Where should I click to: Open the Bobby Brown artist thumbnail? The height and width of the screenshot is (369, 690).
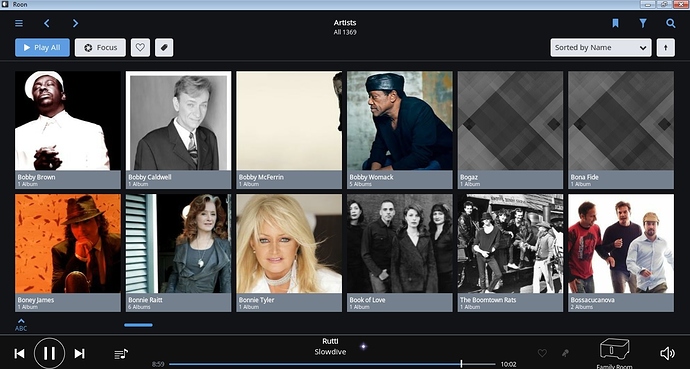coord(68,121)
